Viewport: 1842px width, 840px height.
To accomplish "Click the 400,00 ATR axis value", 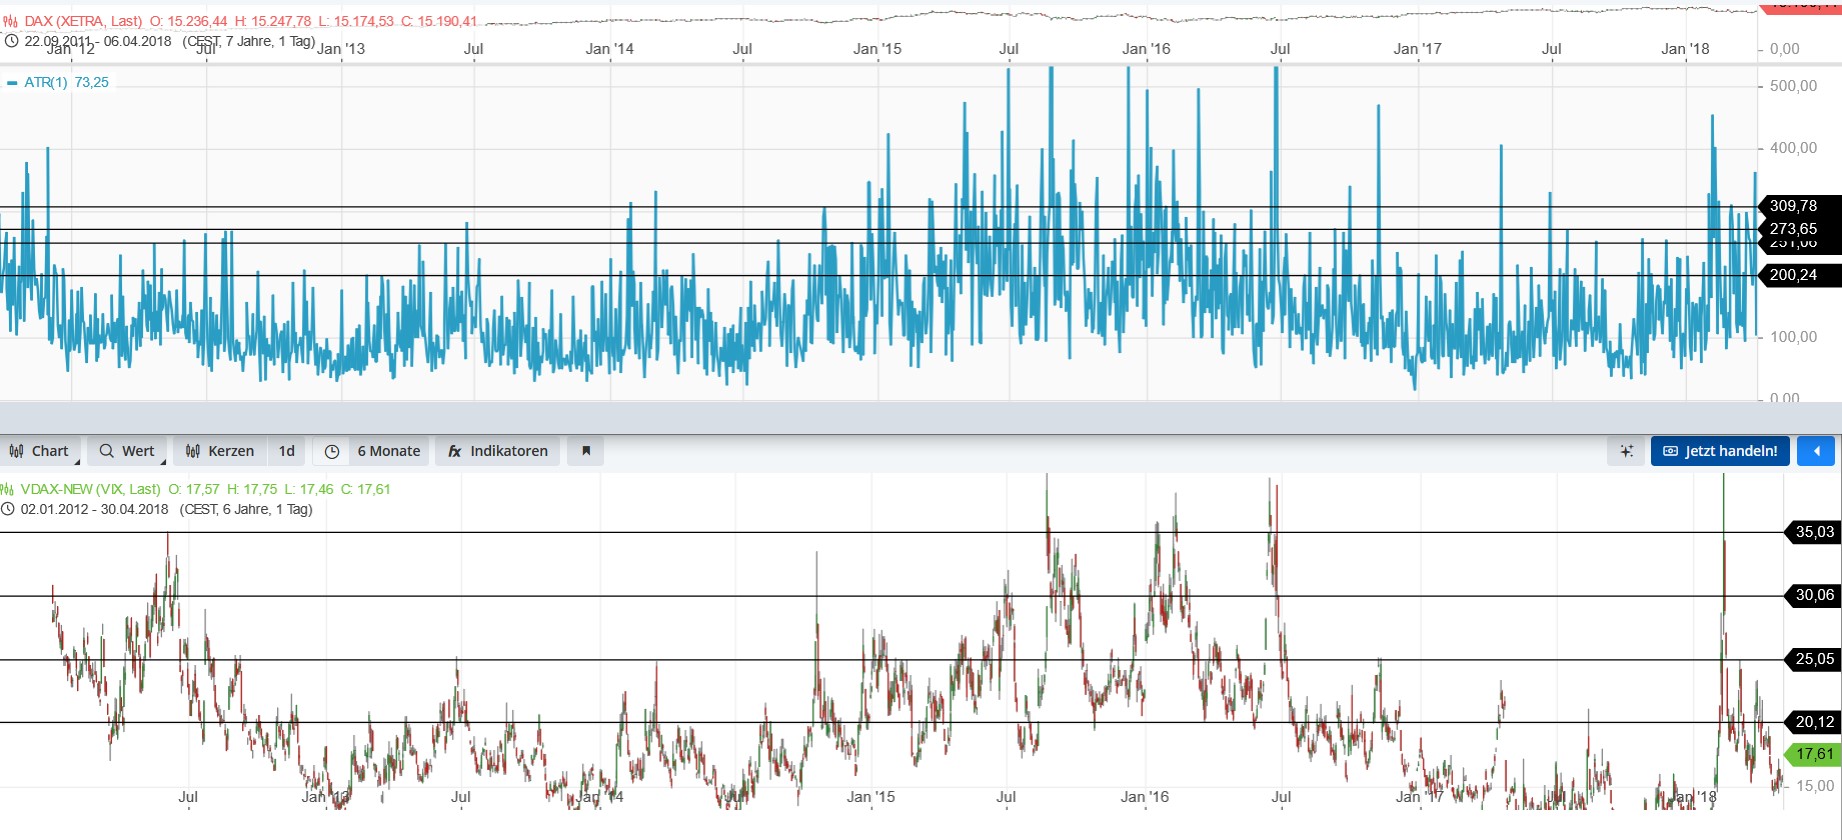I will pos(1794,148).
